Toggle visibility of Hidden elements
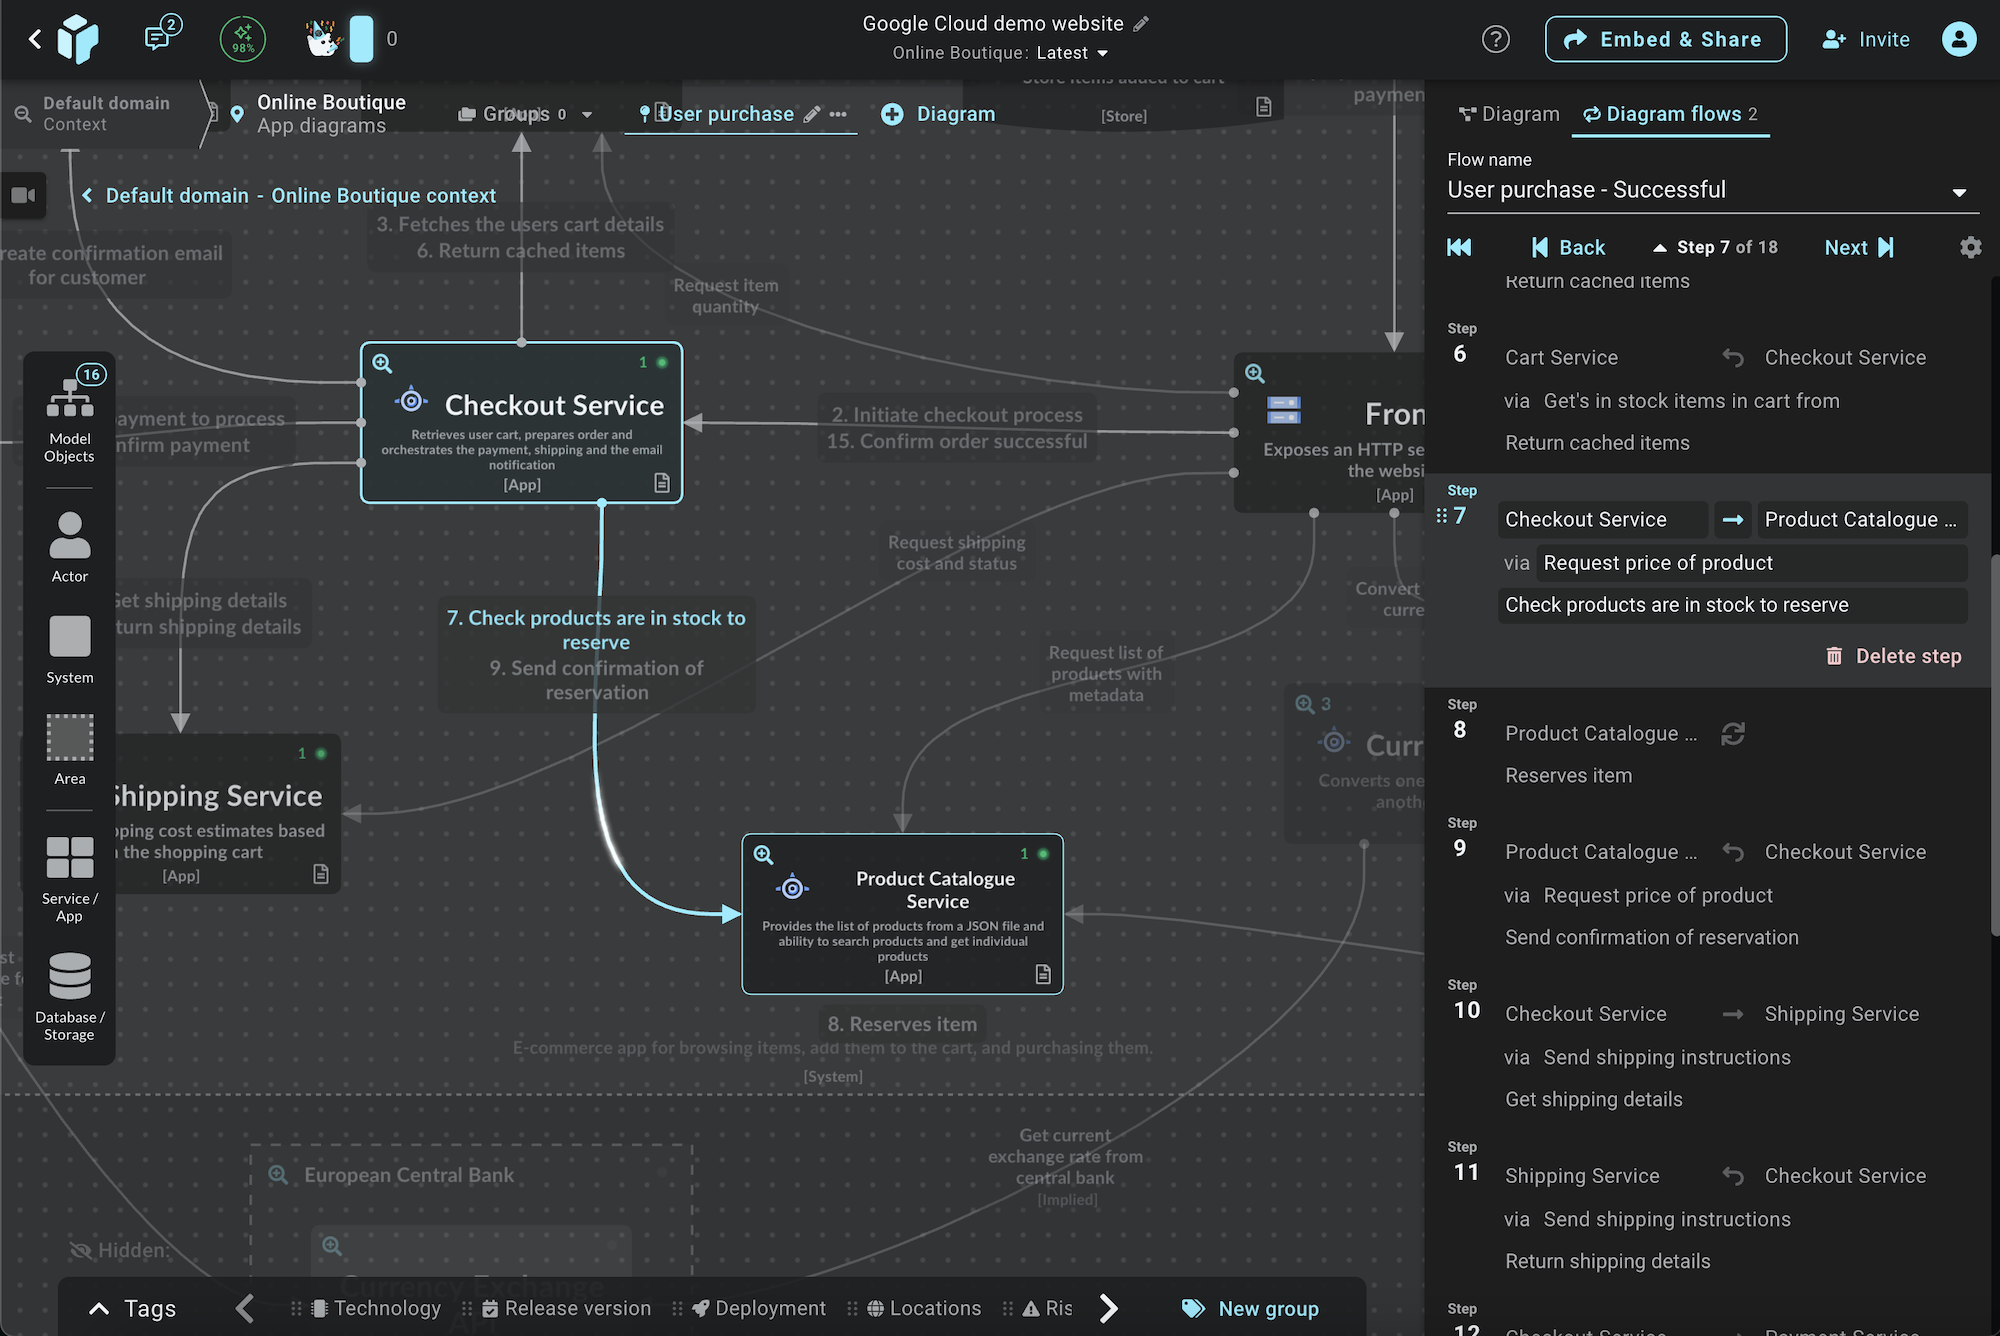This screenshot has width=2000, height=1336. pos(82,1250)
